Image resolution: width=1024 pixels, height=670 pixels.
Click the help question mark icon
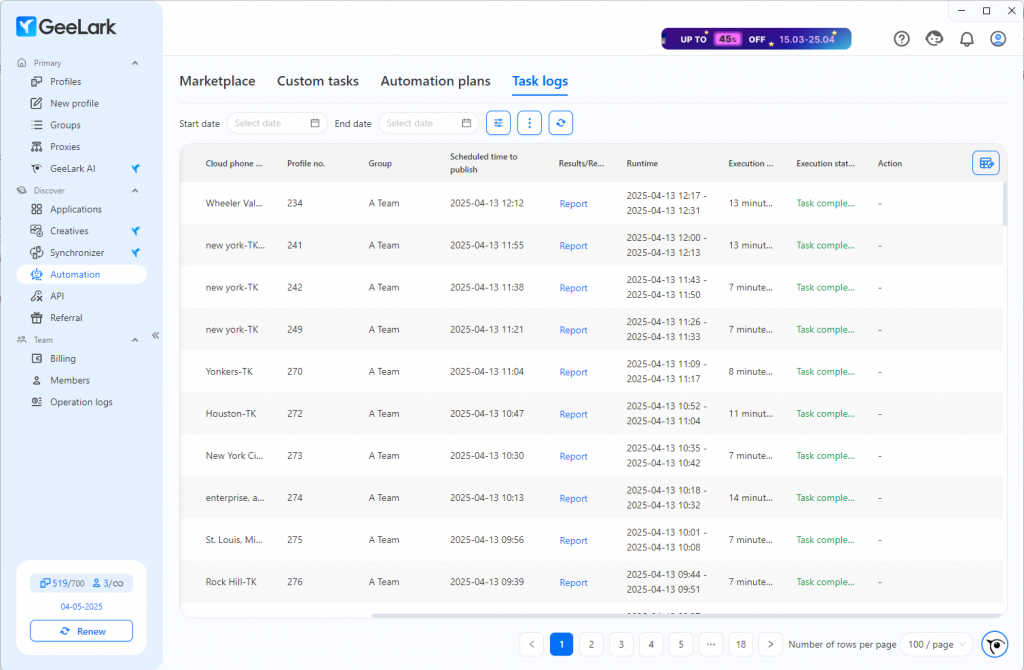[x=902, y=39]
